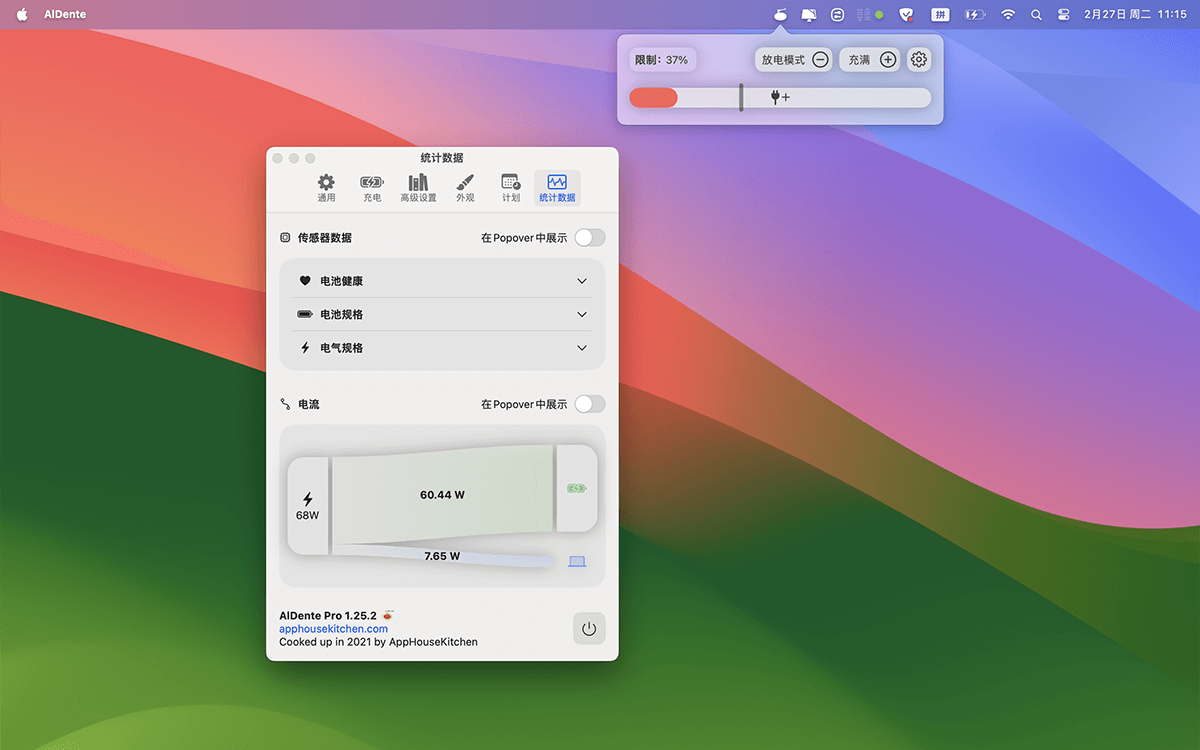Open Control Center in menu bar
Image resolution: width=1200 pixels, height=750 pixels.
(1063, 15)
